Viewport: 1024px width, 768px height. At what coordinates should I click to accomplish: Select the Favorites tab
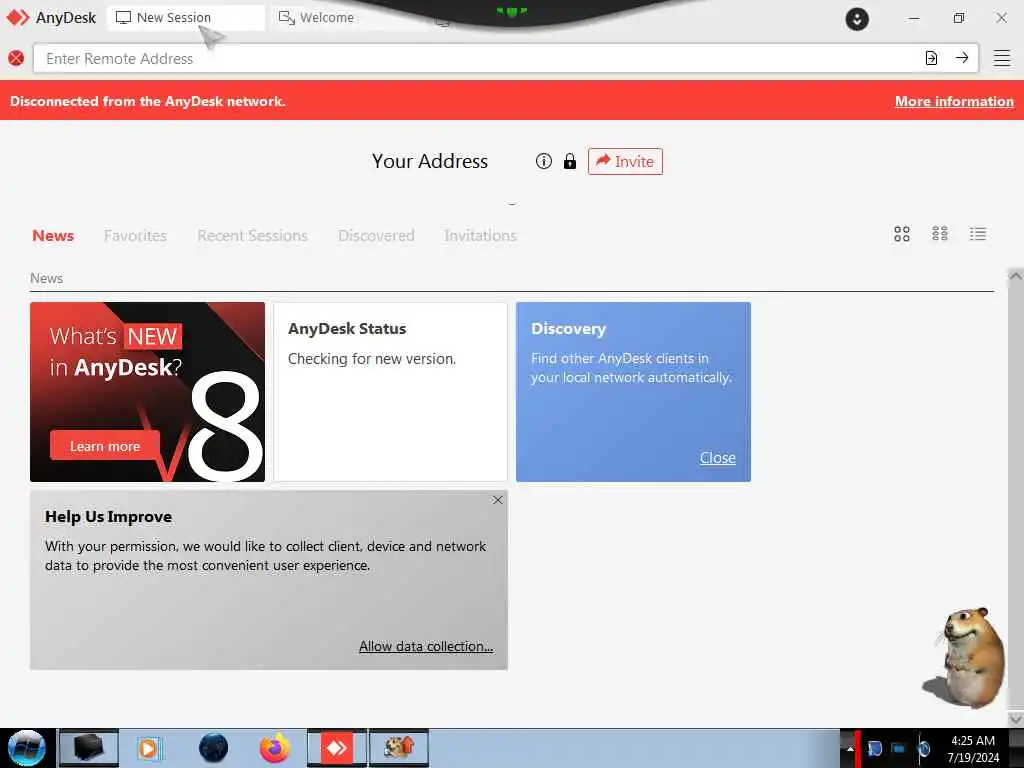135,236
